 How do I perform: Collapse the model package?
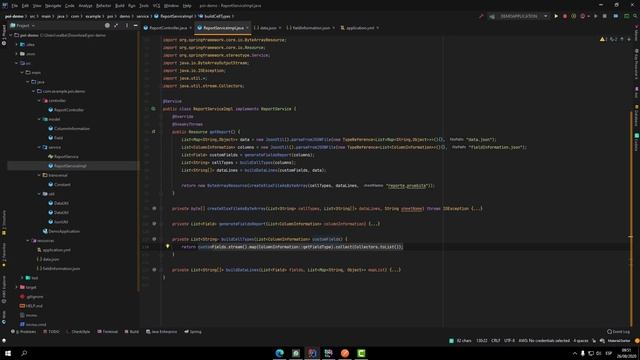tap(40, 119)
